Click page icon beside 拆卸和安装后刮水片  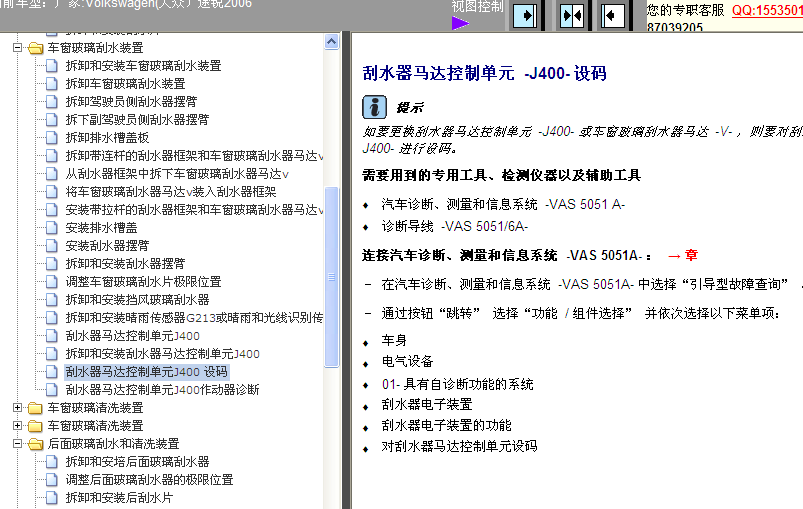[52, 498]
